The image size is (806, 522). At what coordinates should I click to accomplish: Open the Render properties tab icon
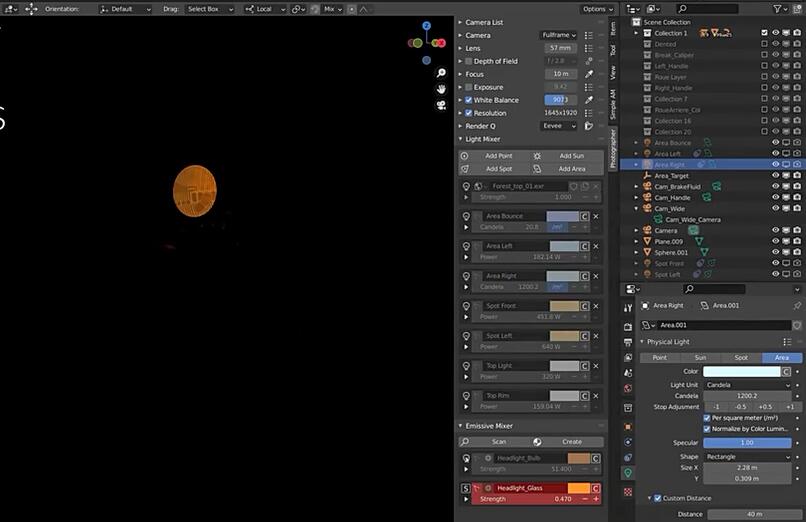[628, 327]
